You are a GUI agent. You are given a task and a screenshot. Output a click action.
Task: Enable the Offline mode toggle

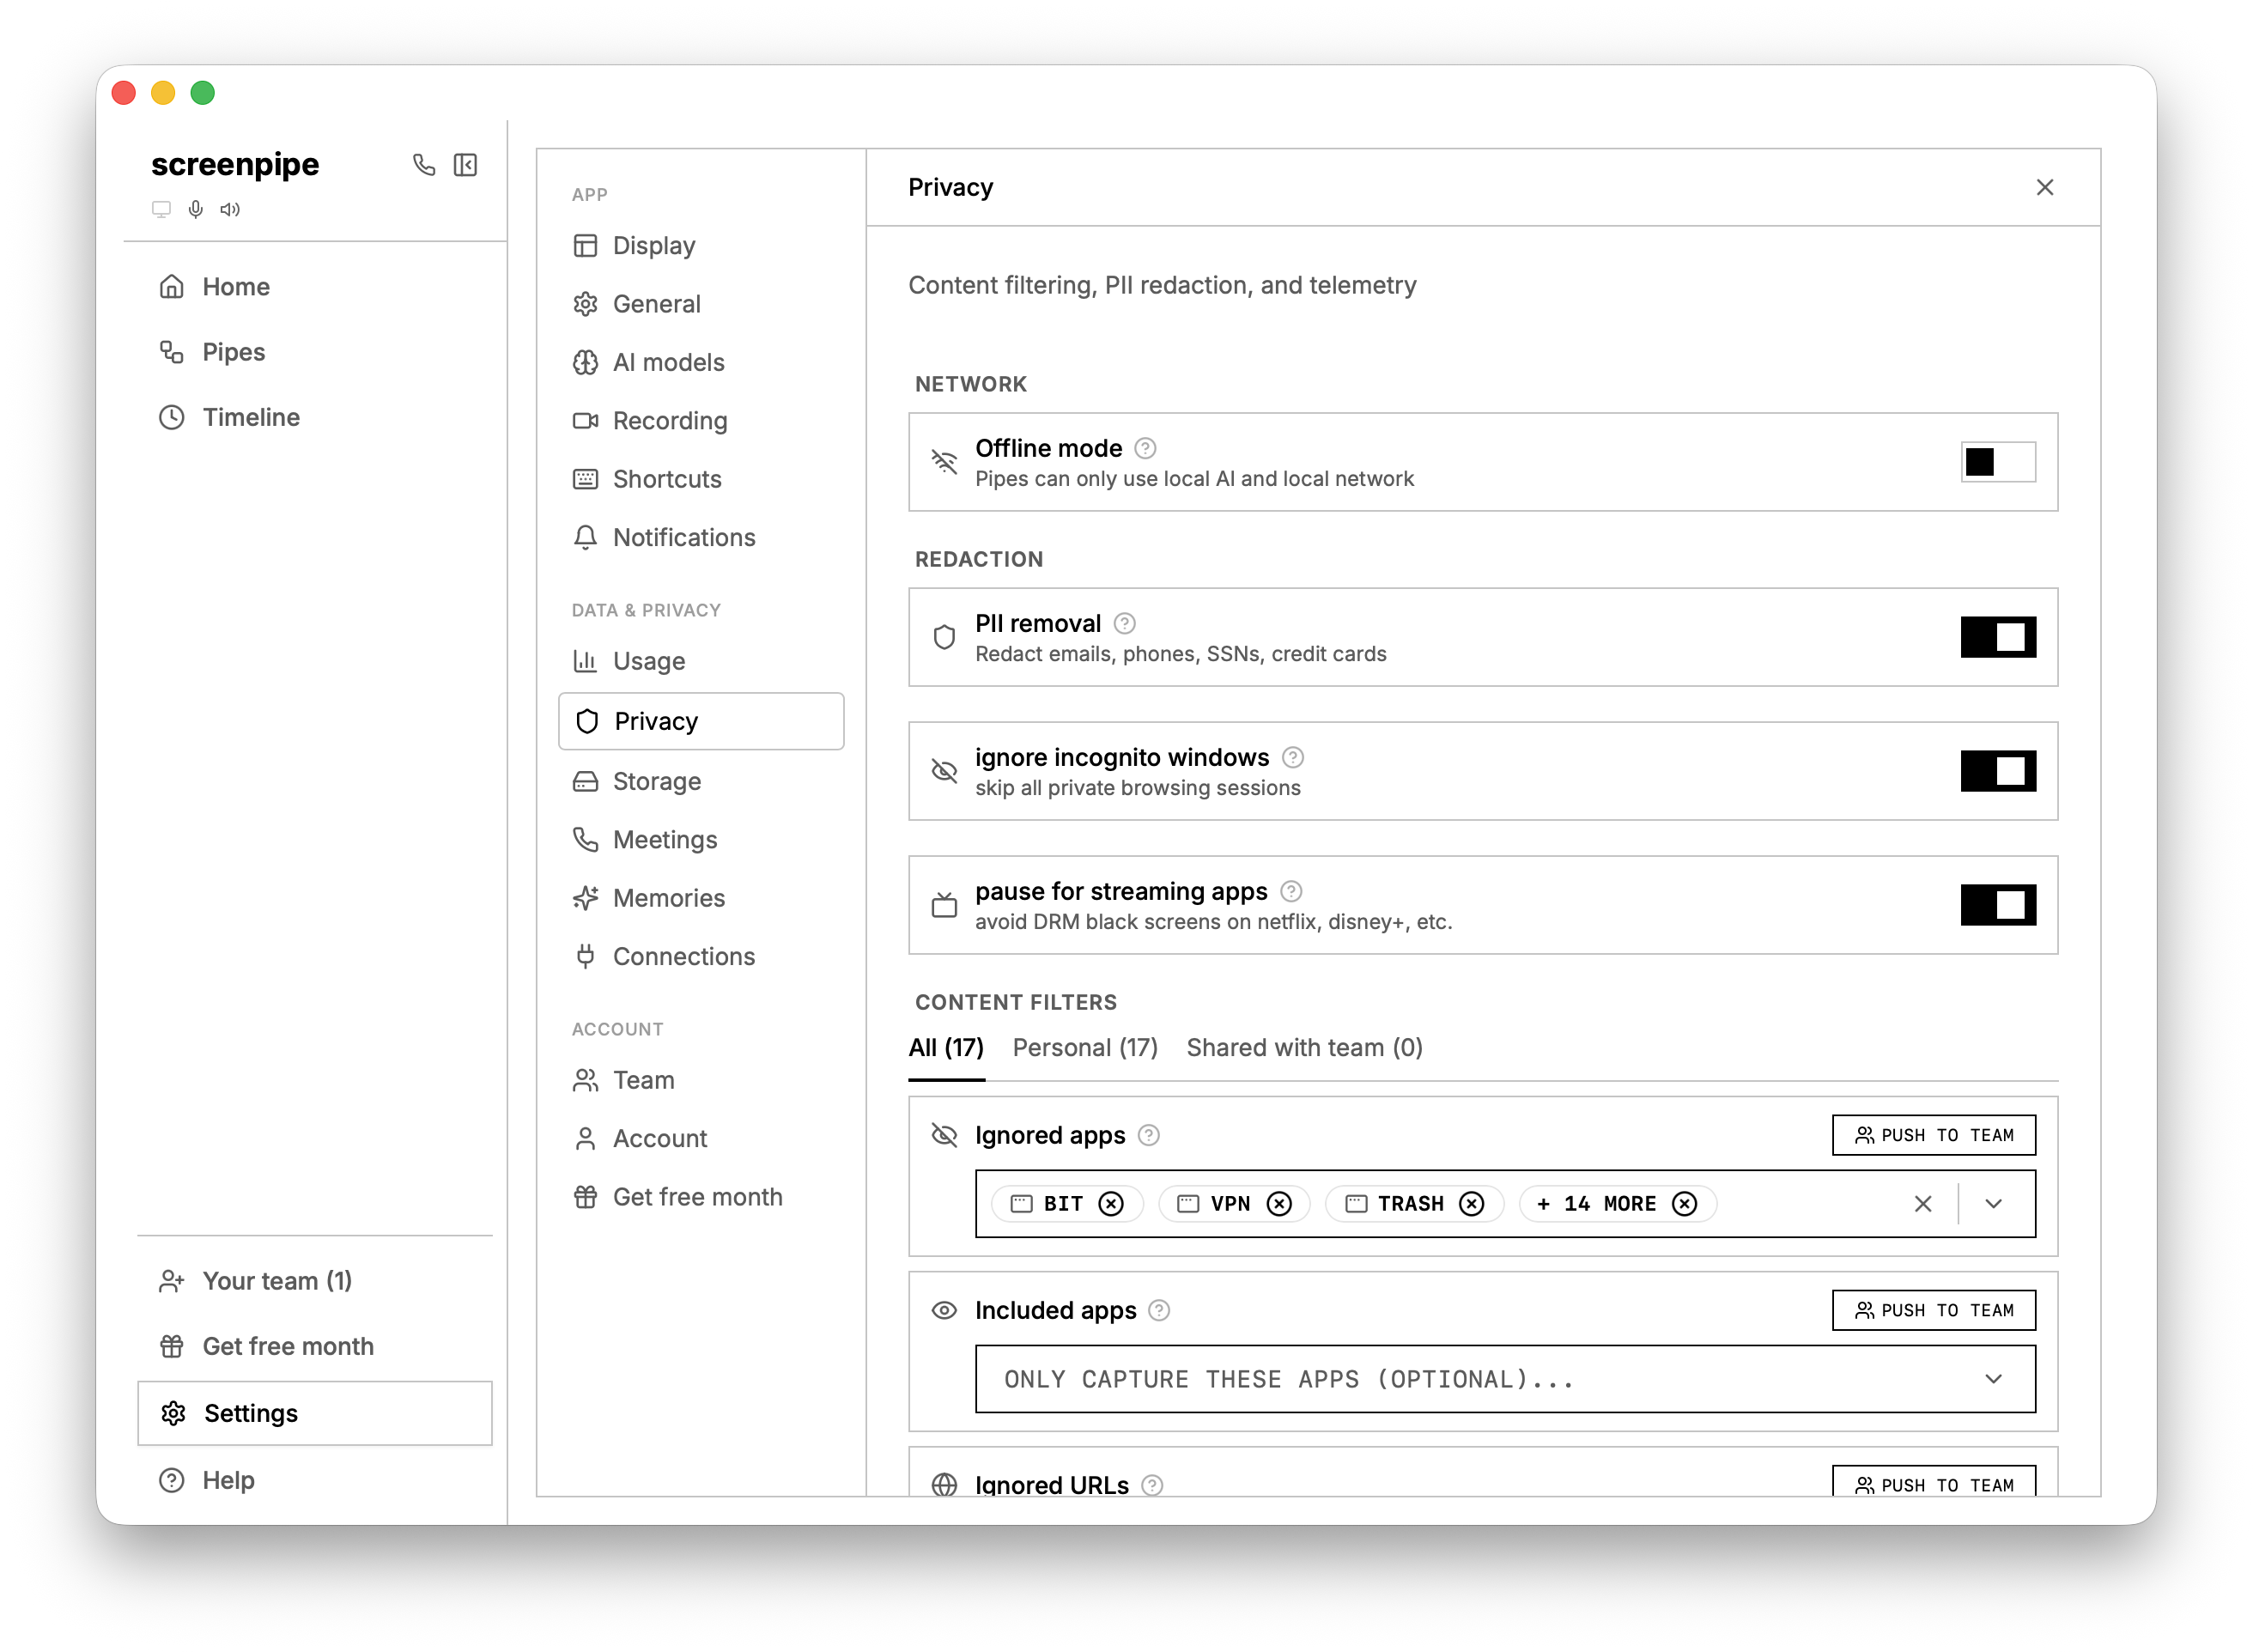click(1997, 462)
